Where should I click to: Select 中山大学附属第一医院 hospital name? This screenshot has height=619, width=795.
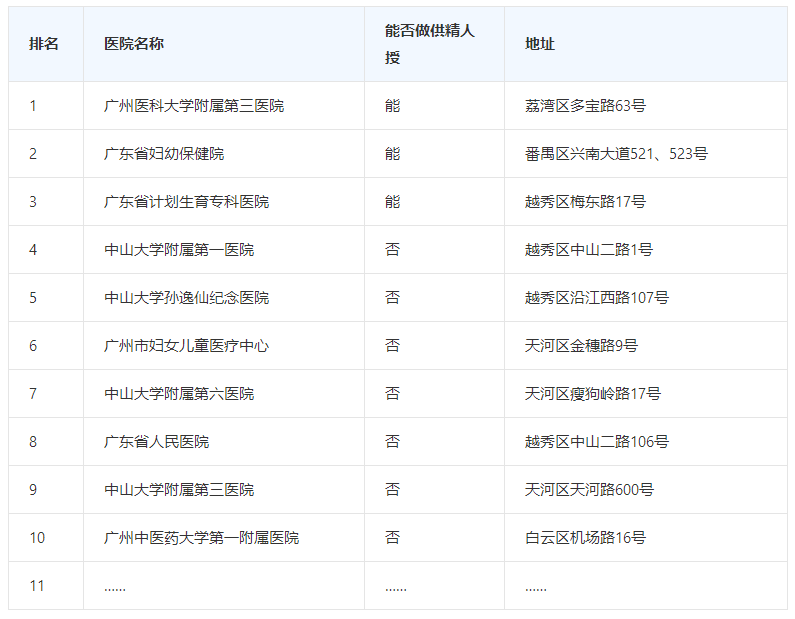[179, 250]
